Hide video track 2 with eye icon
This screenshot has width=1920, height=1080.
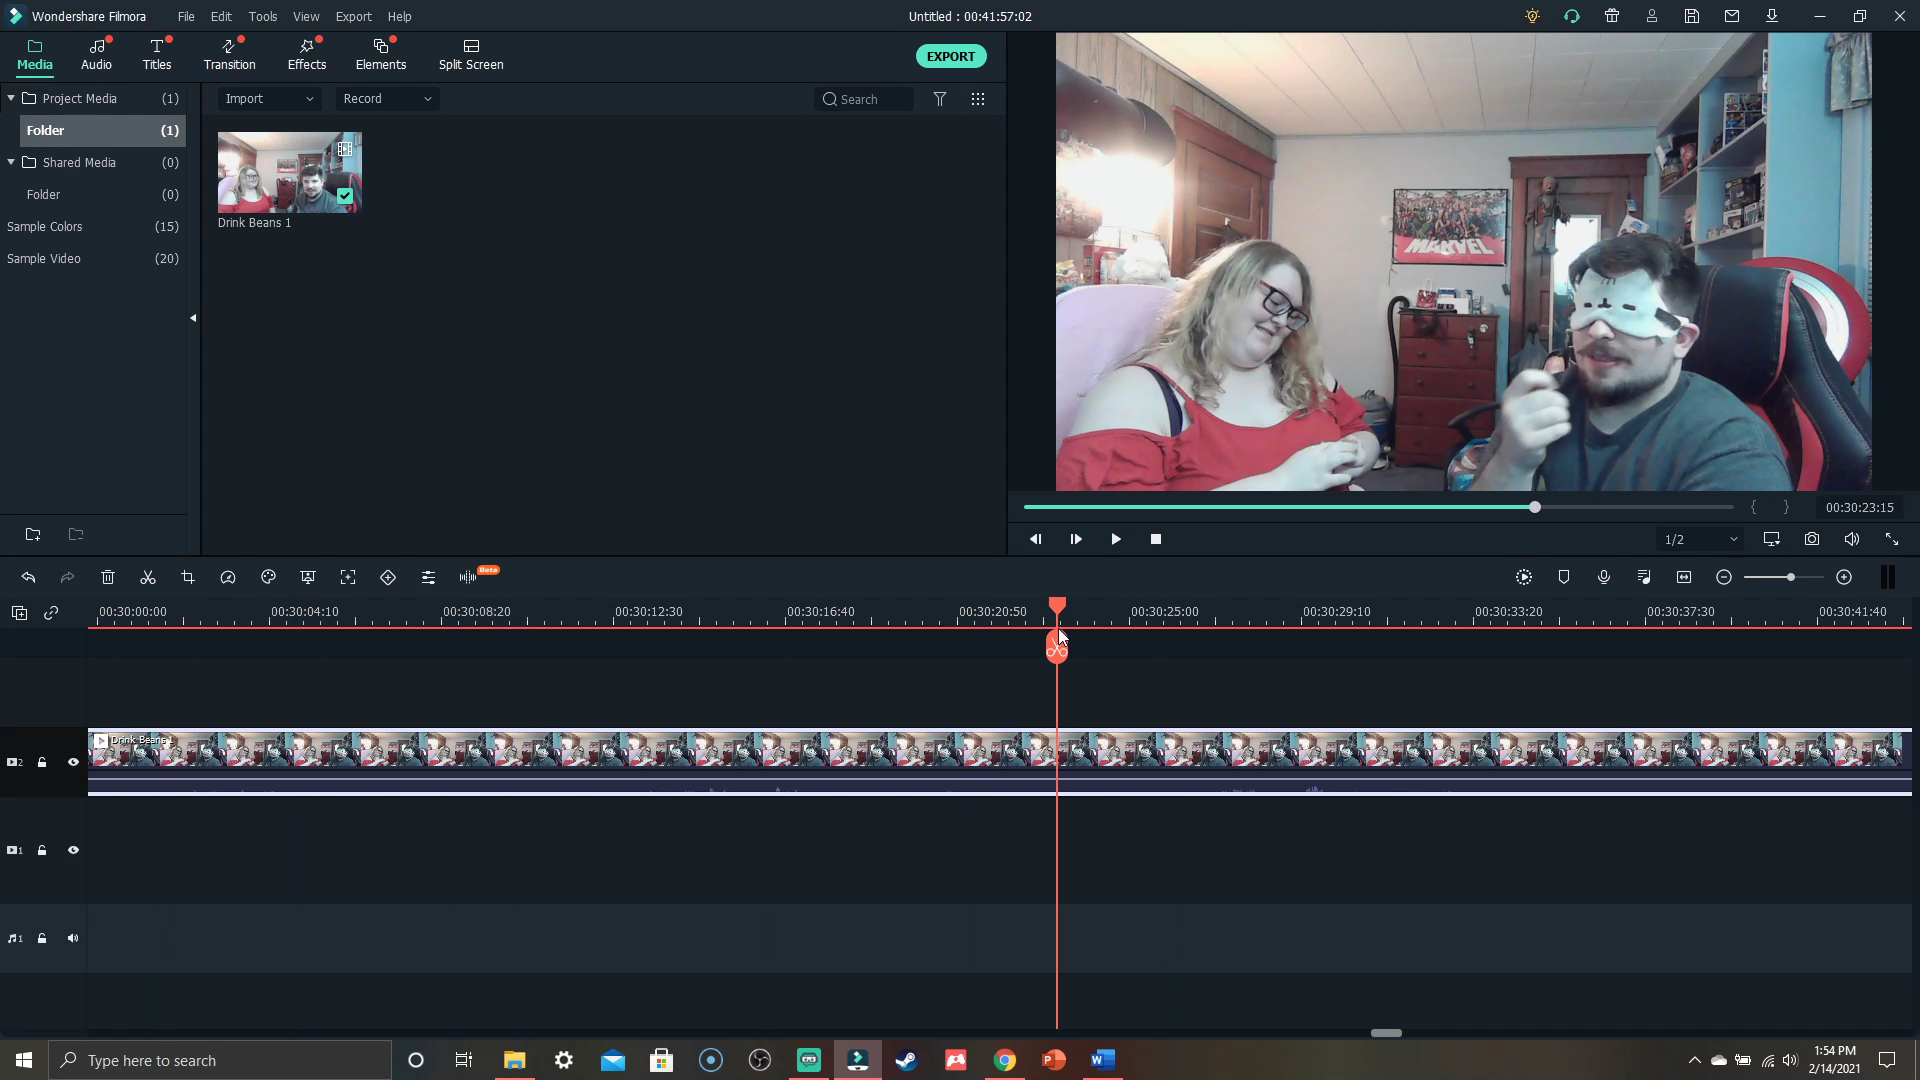click(73, 763)
